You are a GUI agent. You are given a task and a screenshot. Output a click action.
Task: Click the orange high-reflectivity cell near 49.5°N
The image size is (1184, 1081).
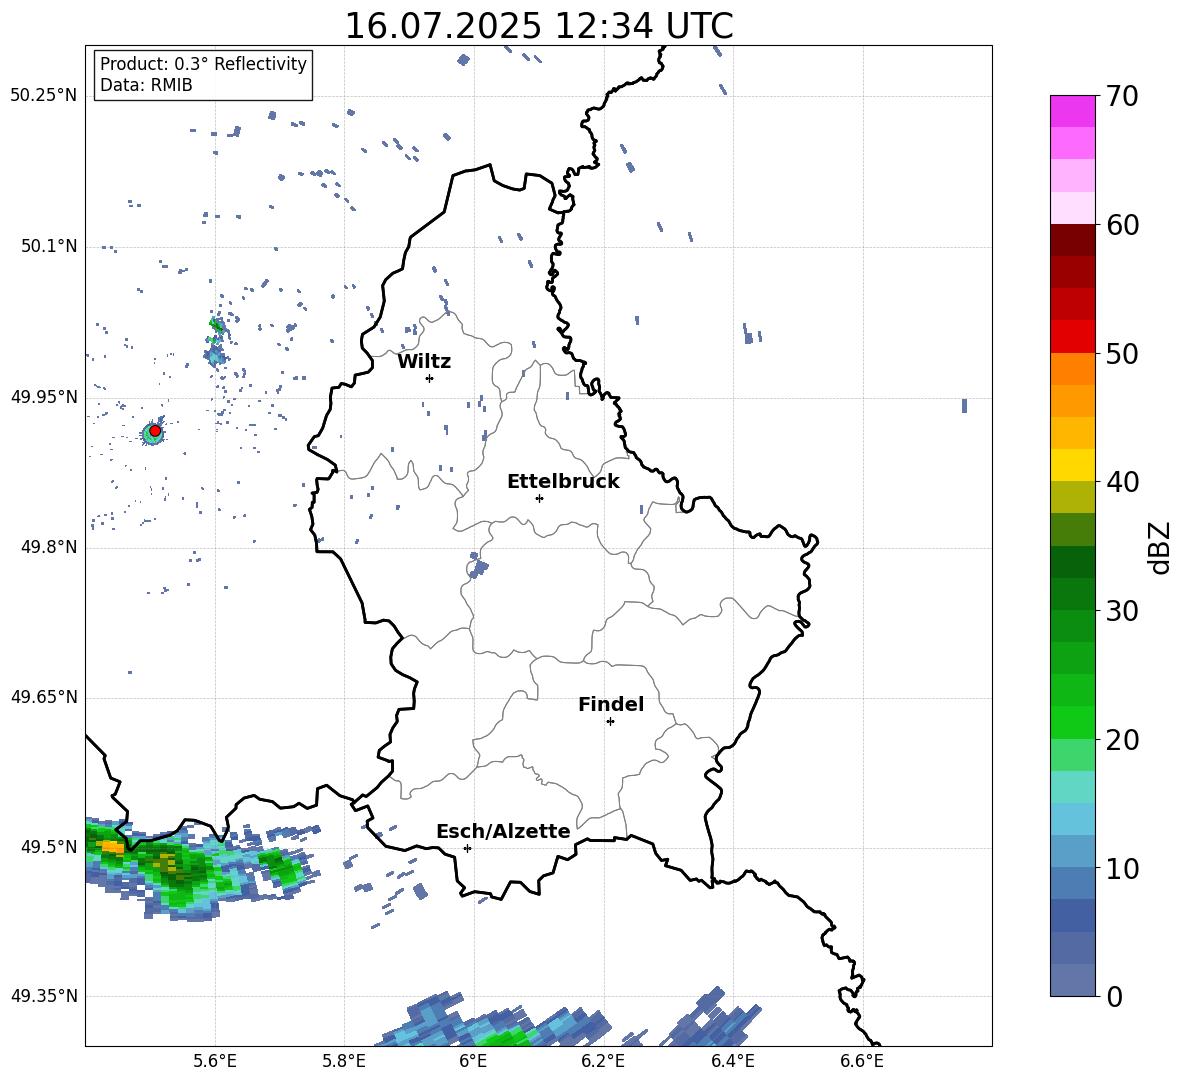tap(113, 846)
